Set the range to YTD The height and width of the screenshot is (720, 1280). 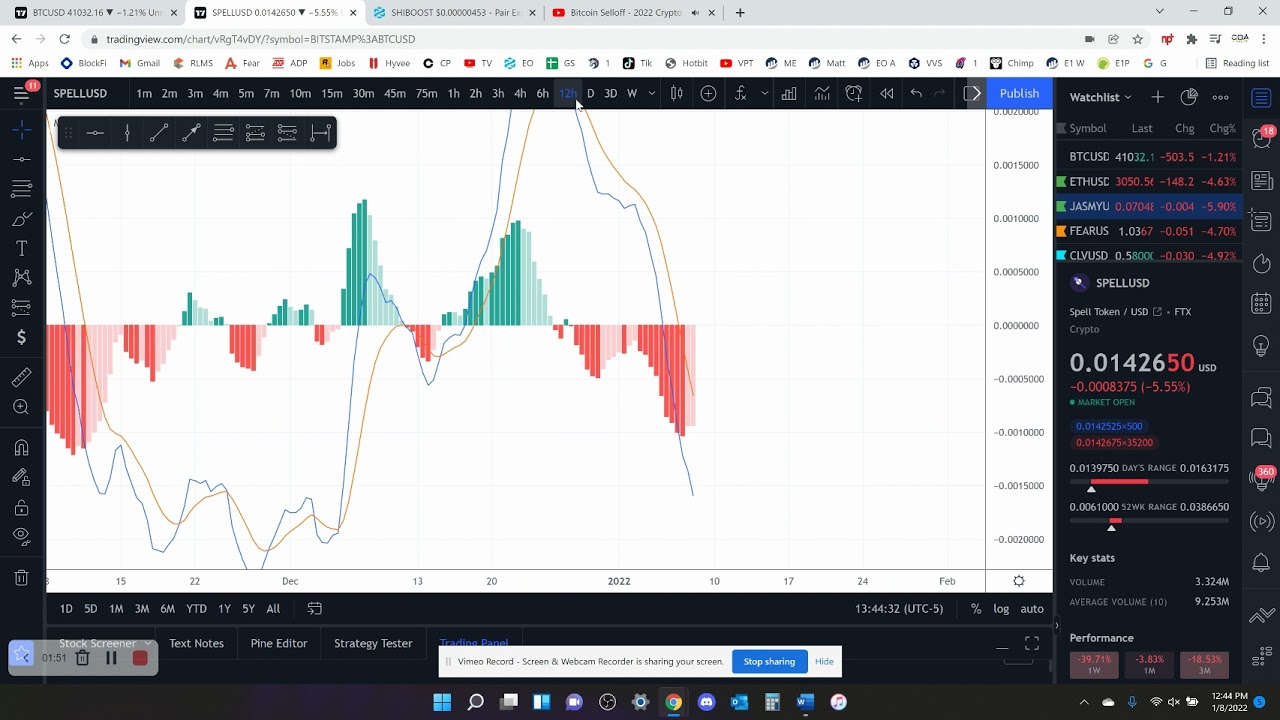point(197,608)
